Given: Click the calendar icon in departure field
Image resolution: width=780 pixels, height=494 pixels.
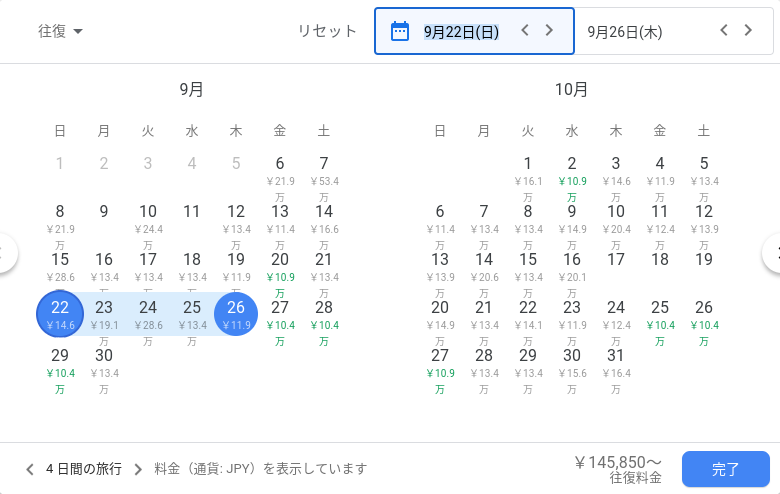Looking at the screenshot, I should [400, 31].
